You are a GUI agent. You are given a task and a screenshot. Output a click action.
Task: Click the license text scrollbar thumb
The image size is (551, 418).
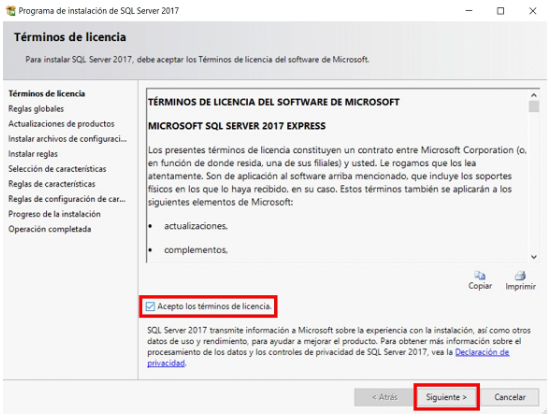tap(534, 106)
